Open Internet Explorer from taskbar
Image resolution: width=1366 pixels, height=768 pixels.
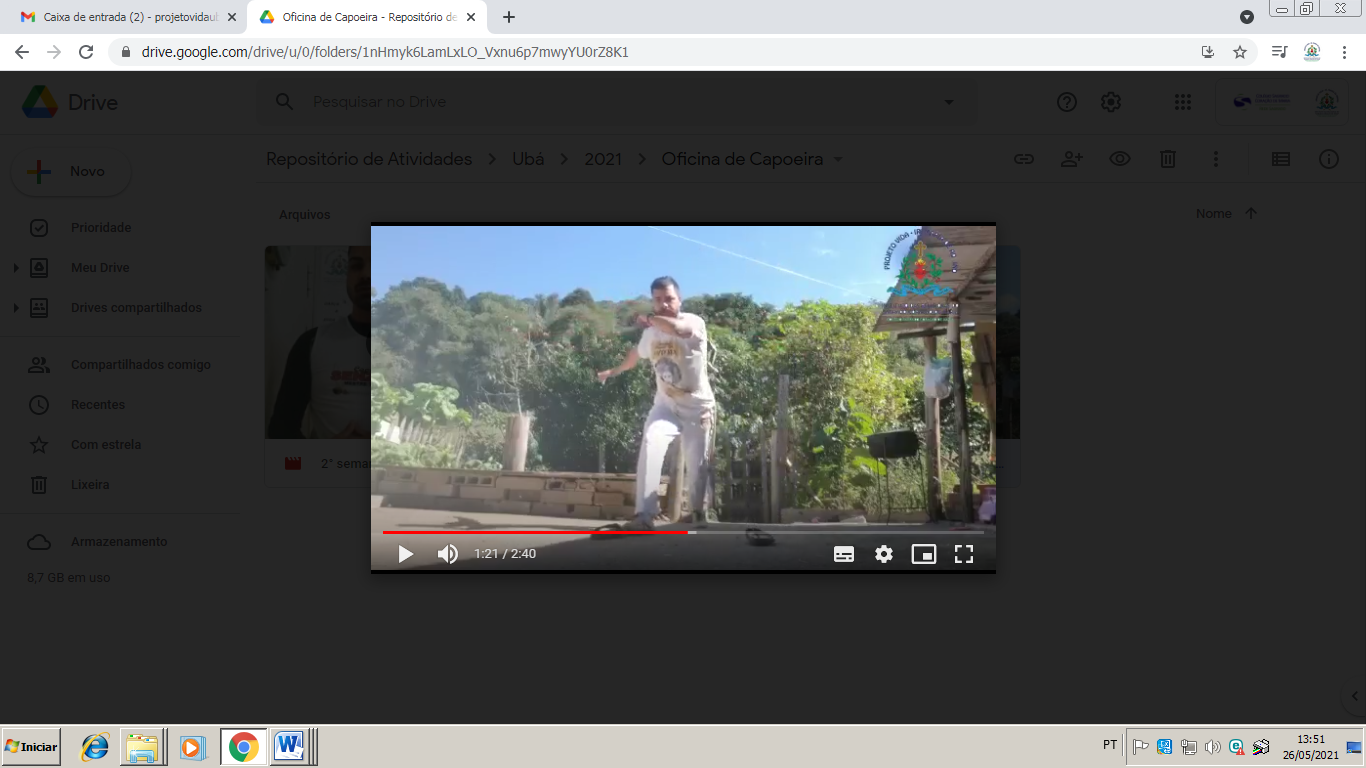pyautogui.click(x=95, y=747)
